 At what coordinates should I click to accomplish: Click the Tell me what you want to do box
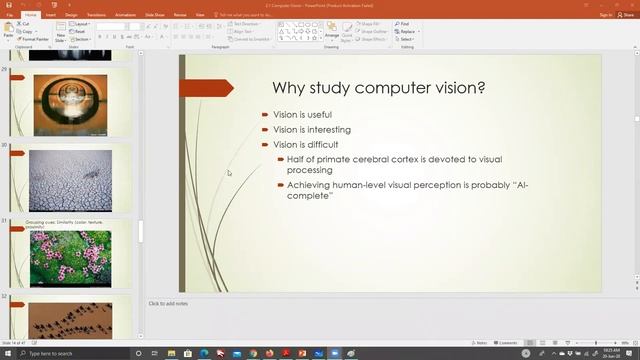coord(244,15)
